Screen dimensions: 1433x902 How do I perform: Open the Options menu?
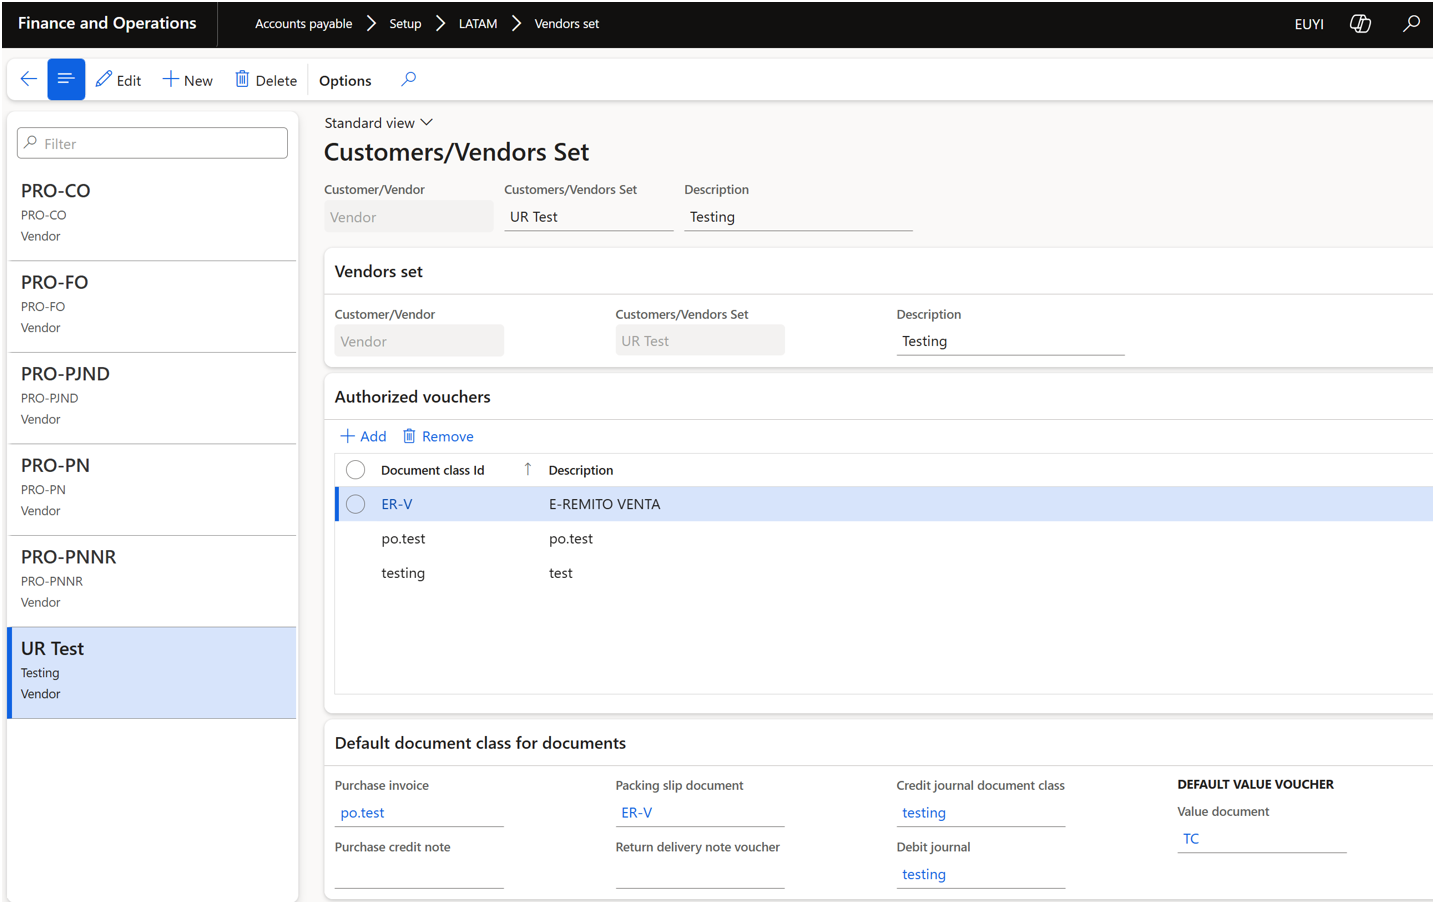[345, 80]
